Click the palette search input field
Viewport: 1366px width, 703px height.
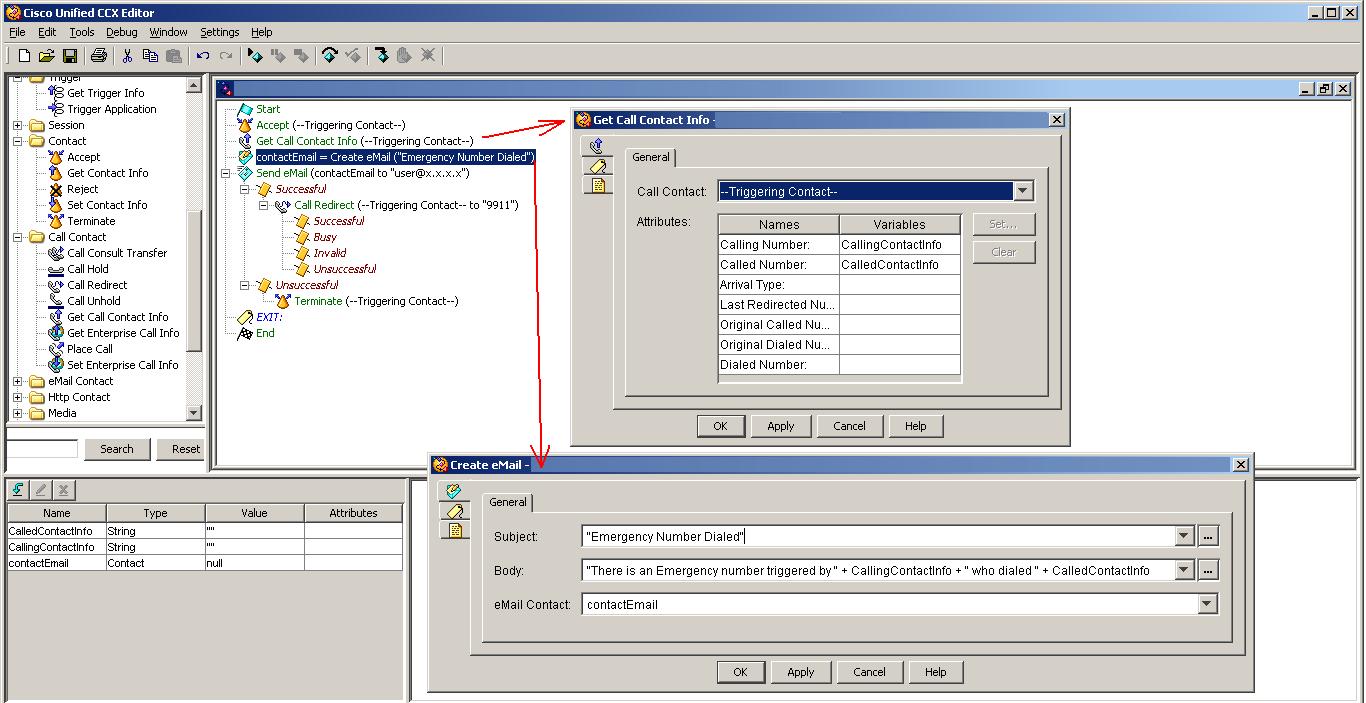43,449
